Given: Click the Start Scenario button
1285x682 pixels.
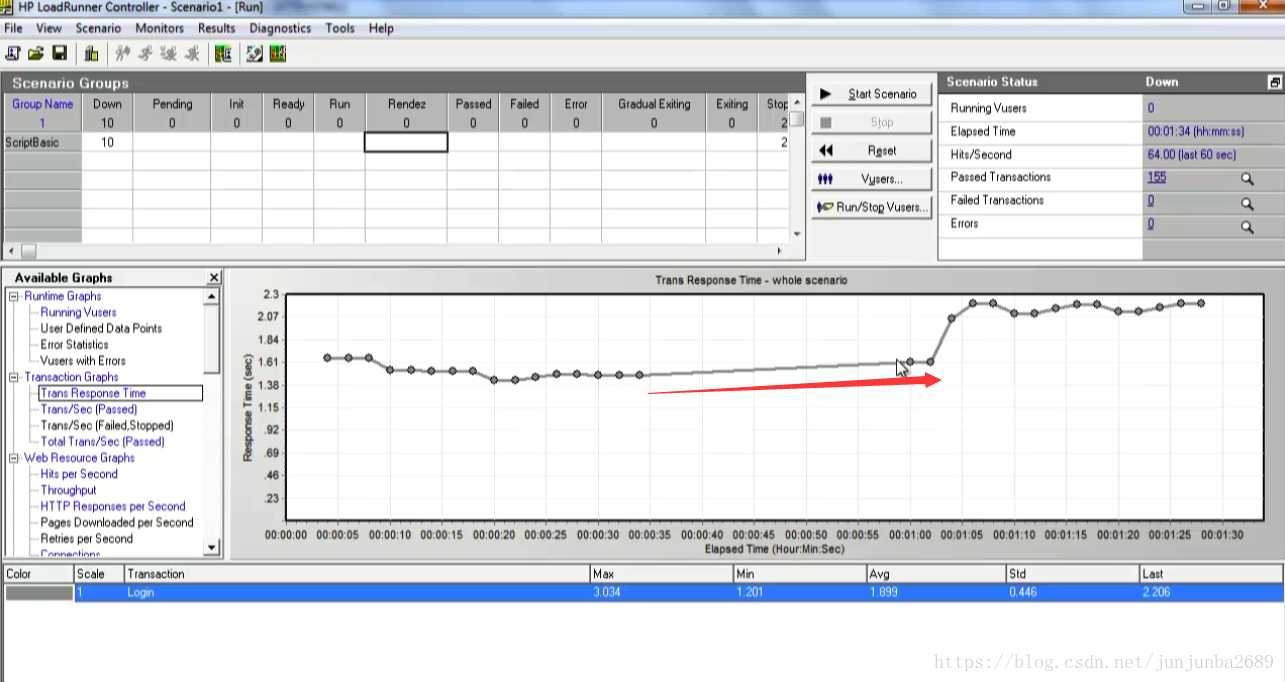Looking at the screenshot, I should (x=872, y=94).
